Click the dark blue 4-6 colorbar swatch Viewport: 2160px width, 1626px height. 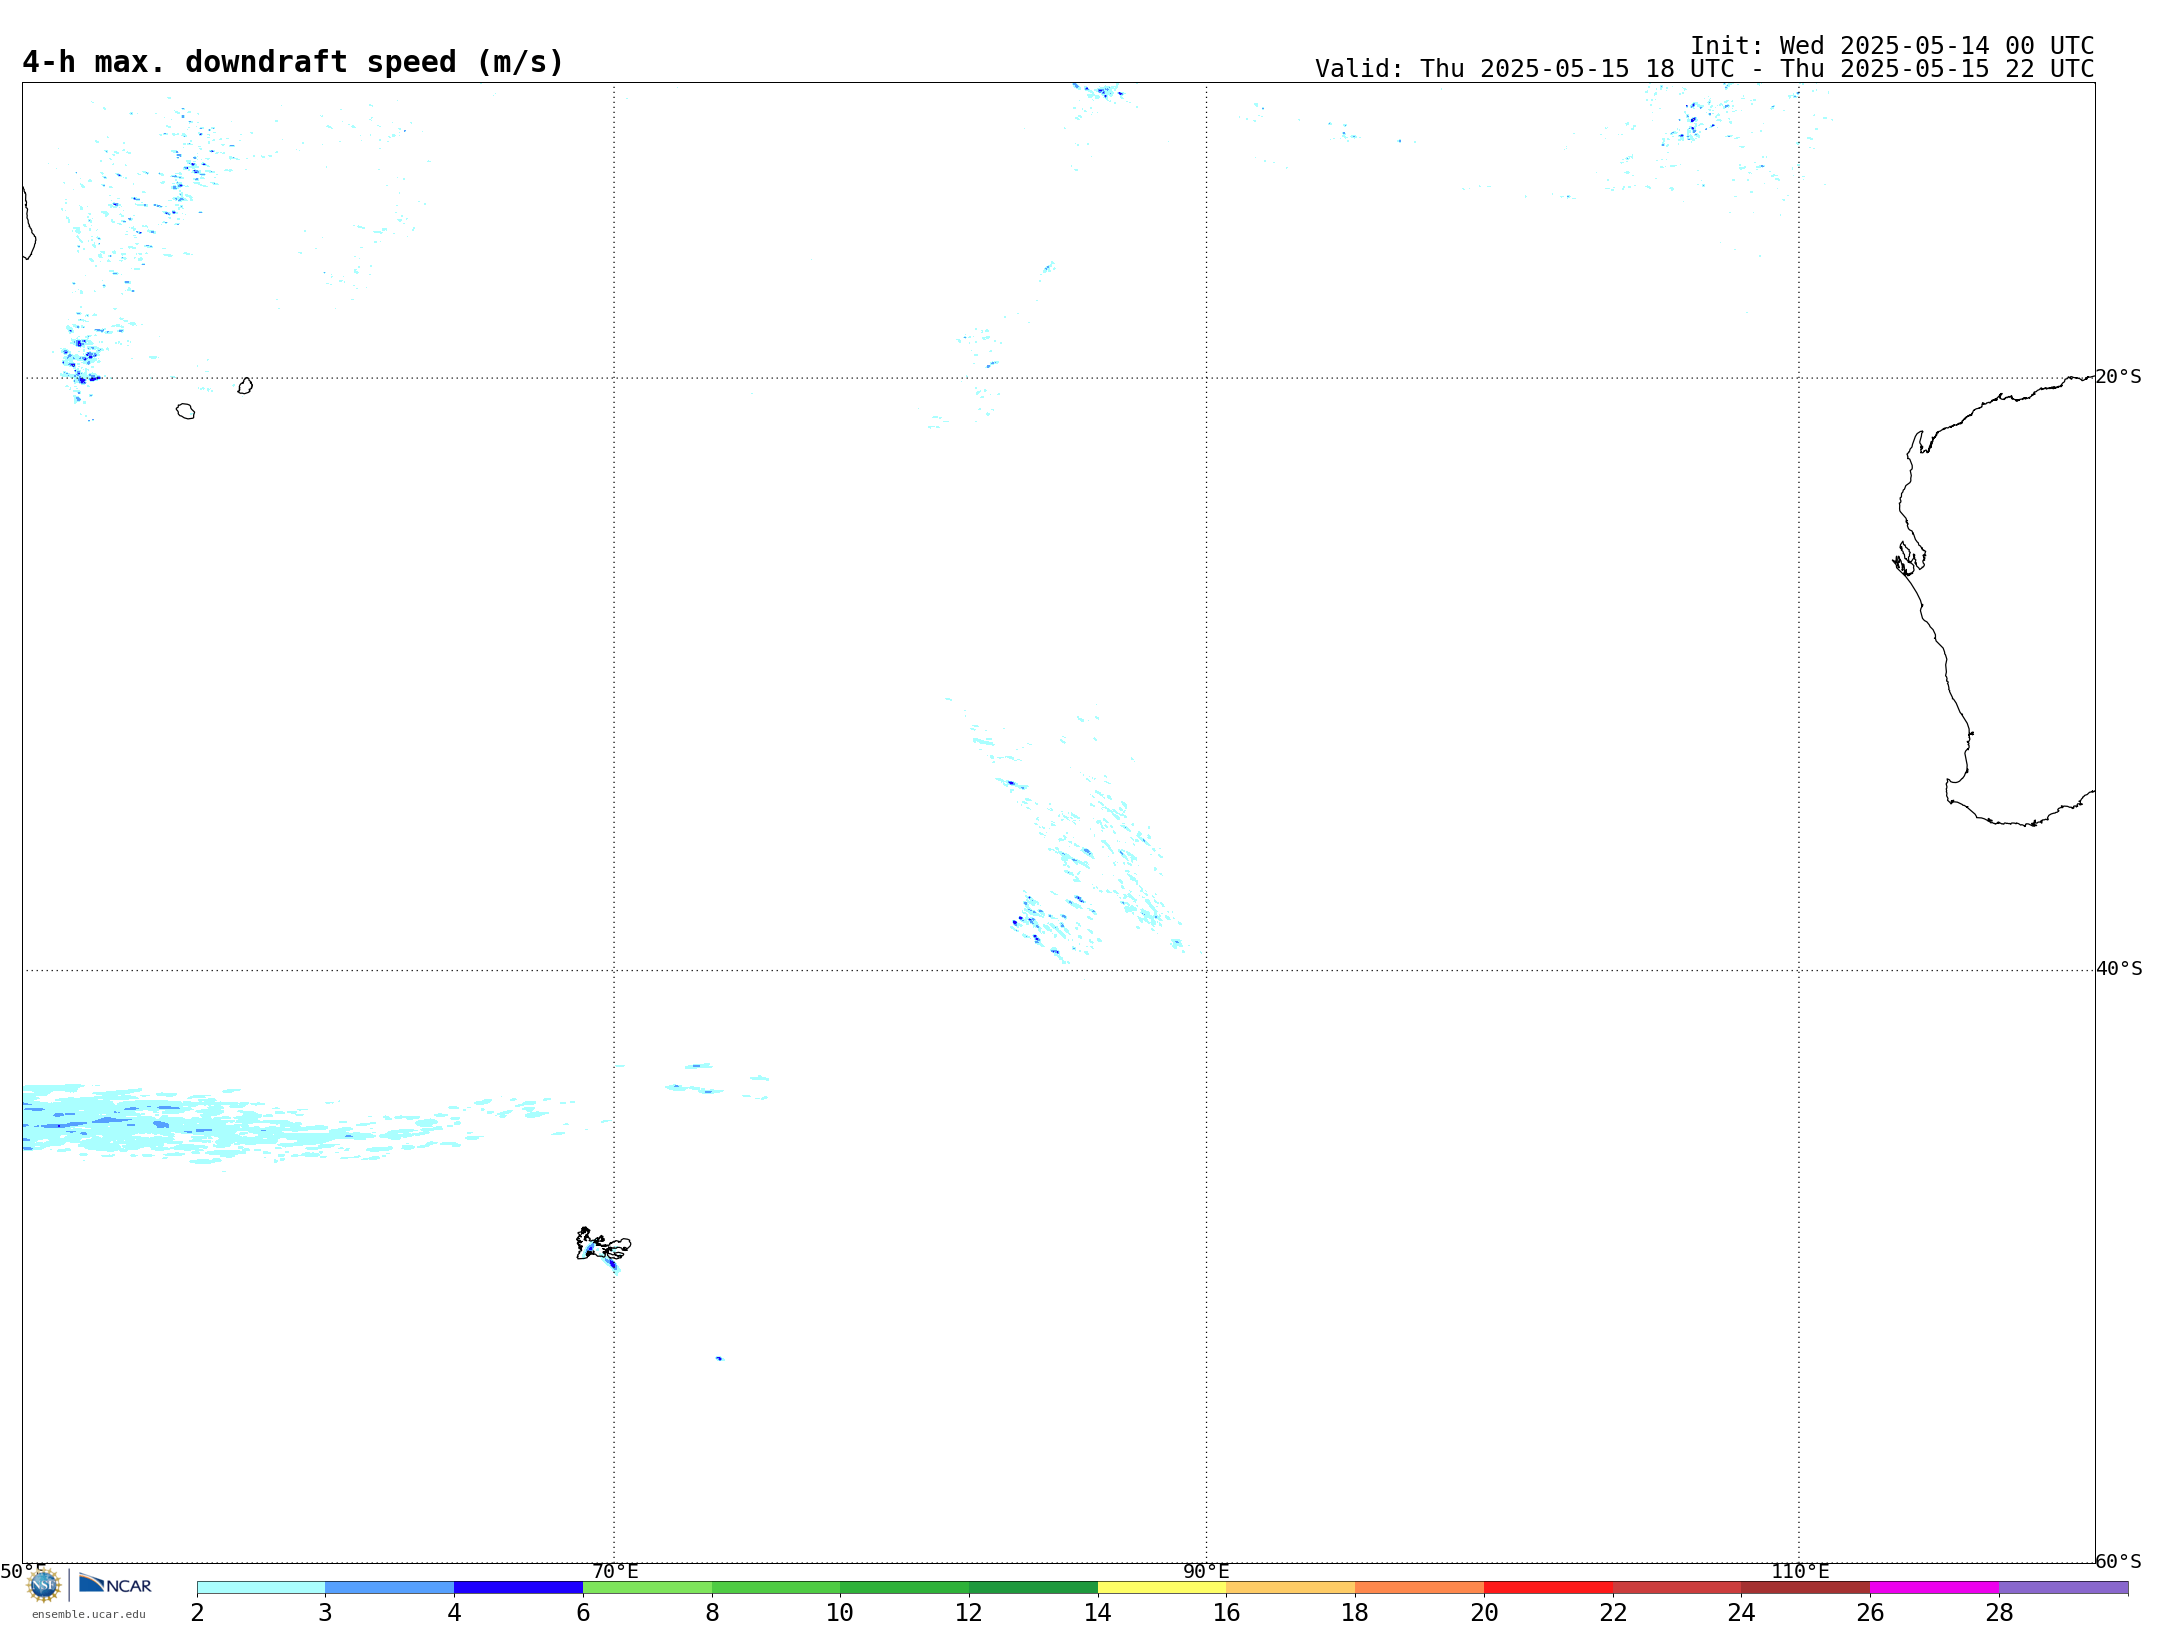(518, 1588)
